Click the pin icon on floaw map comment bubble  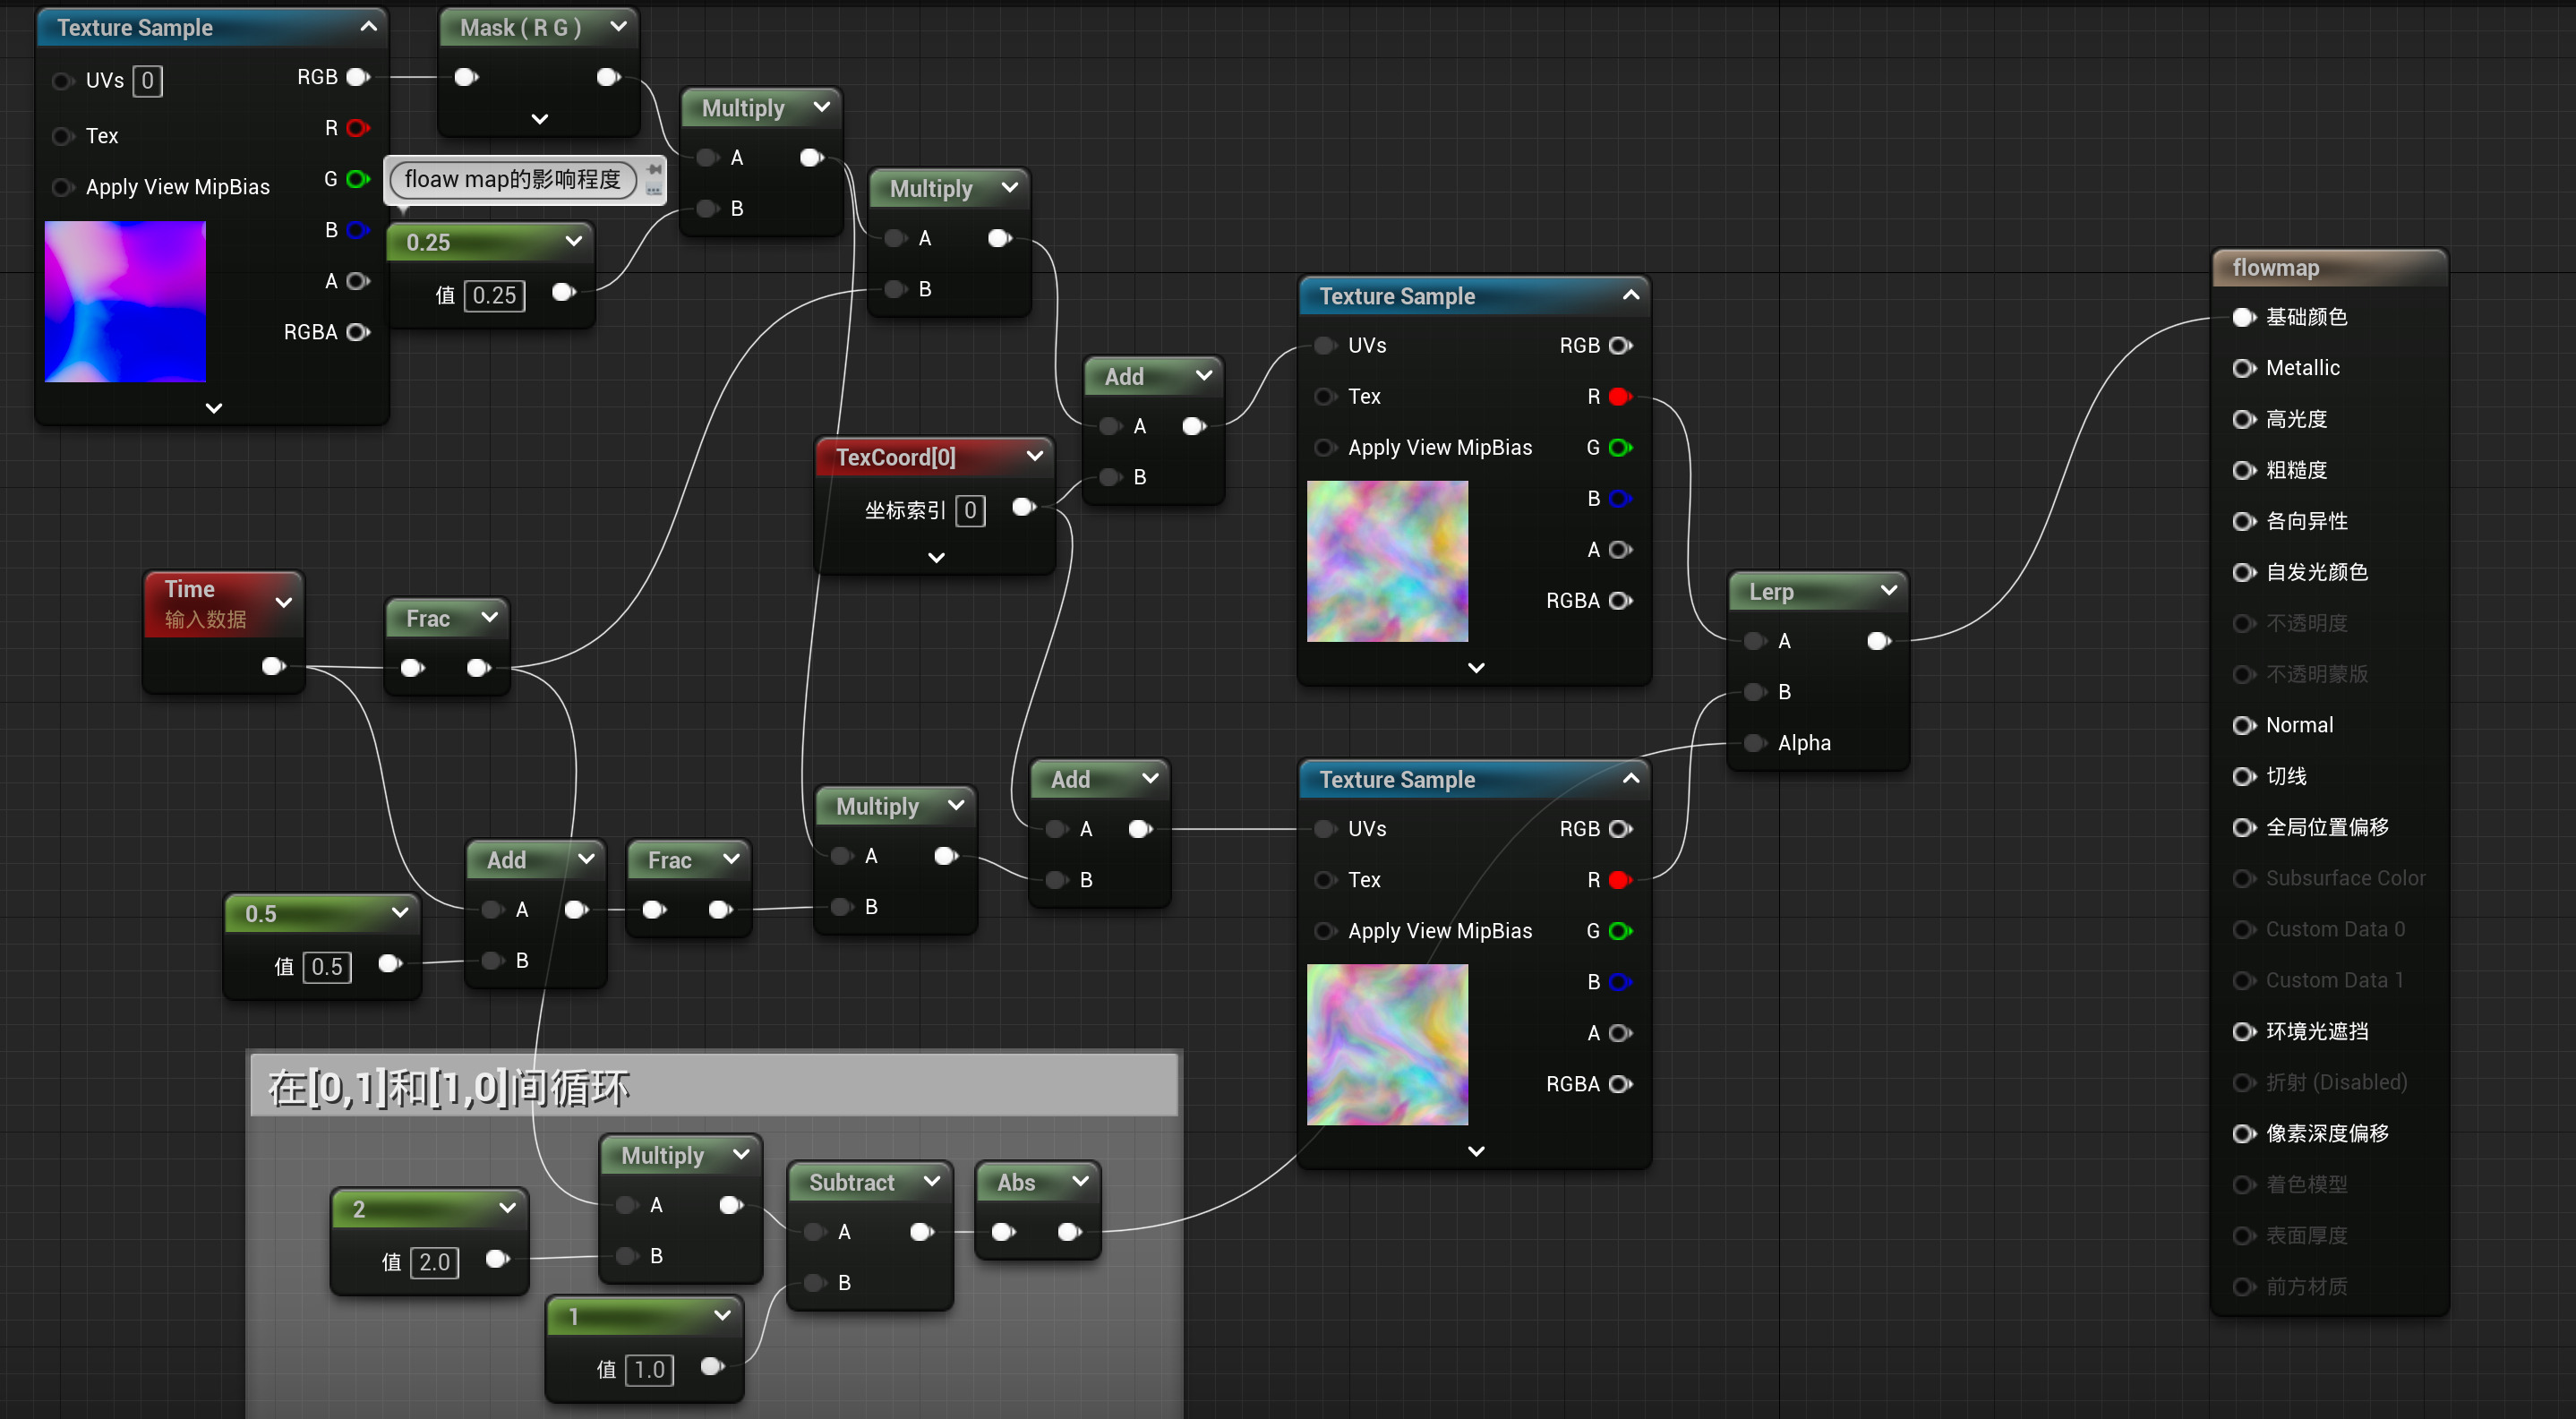[x=654, y=170]
